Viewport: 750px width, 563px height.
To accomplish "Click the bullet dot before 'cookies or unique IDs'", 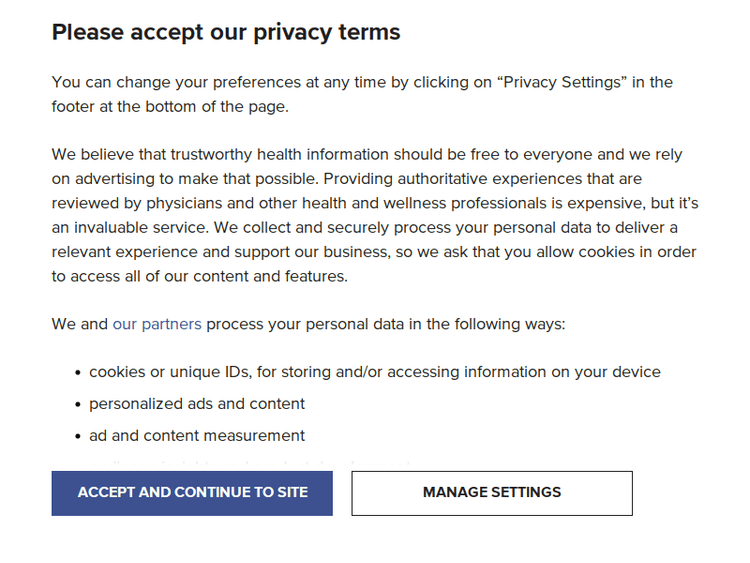I will (78, 373).
